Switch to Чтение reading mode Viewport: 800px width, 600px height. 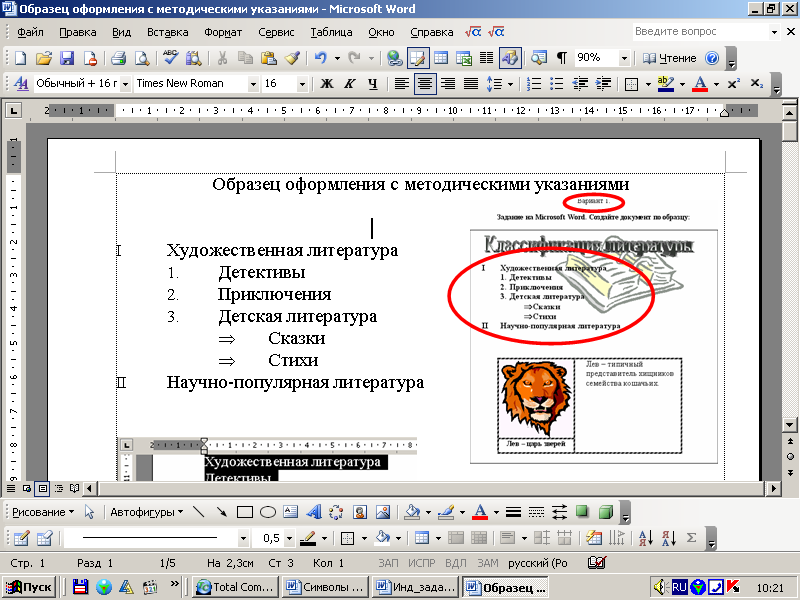(x=669, y=58)
